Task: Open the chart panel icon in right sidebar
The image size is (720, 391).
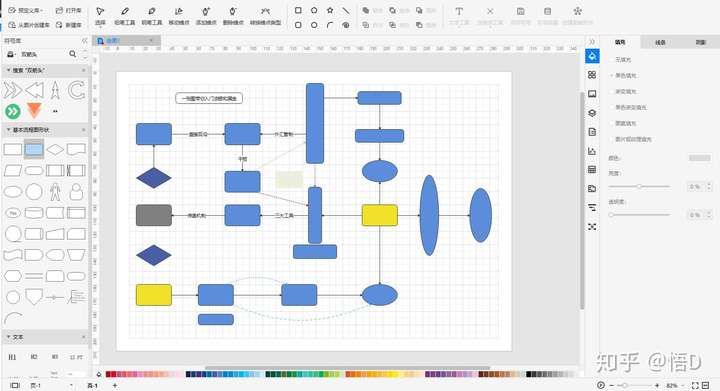Action: (592, 151)
